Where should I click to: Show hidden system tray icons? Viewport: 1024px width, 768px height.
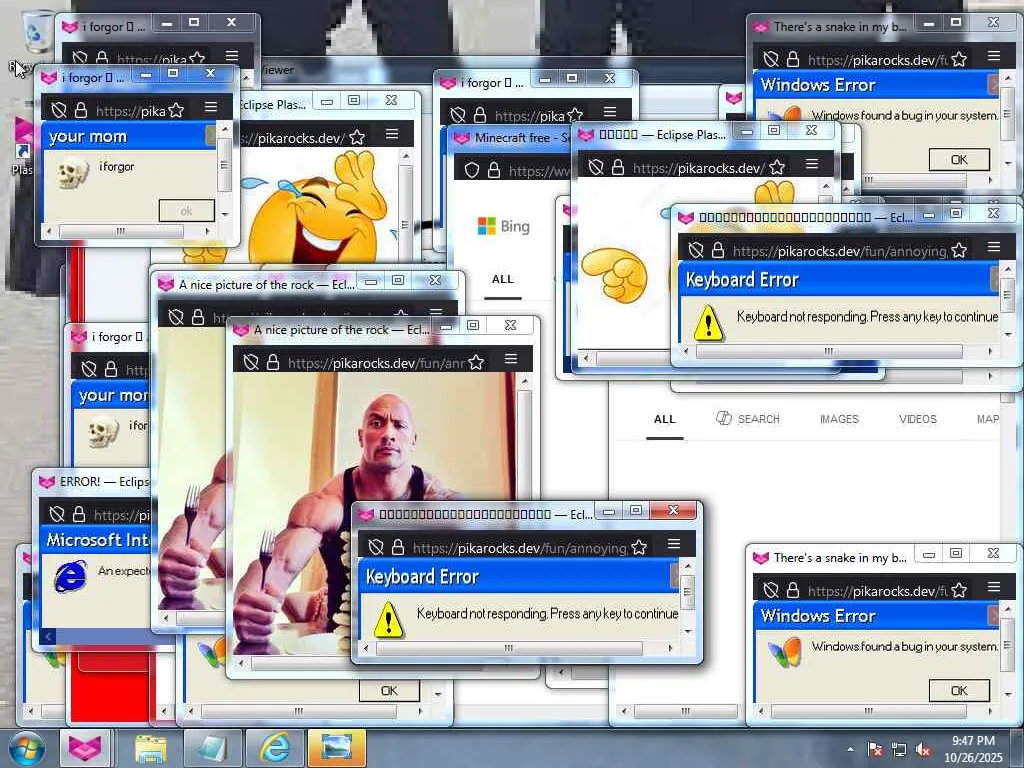tap(850, 749)
